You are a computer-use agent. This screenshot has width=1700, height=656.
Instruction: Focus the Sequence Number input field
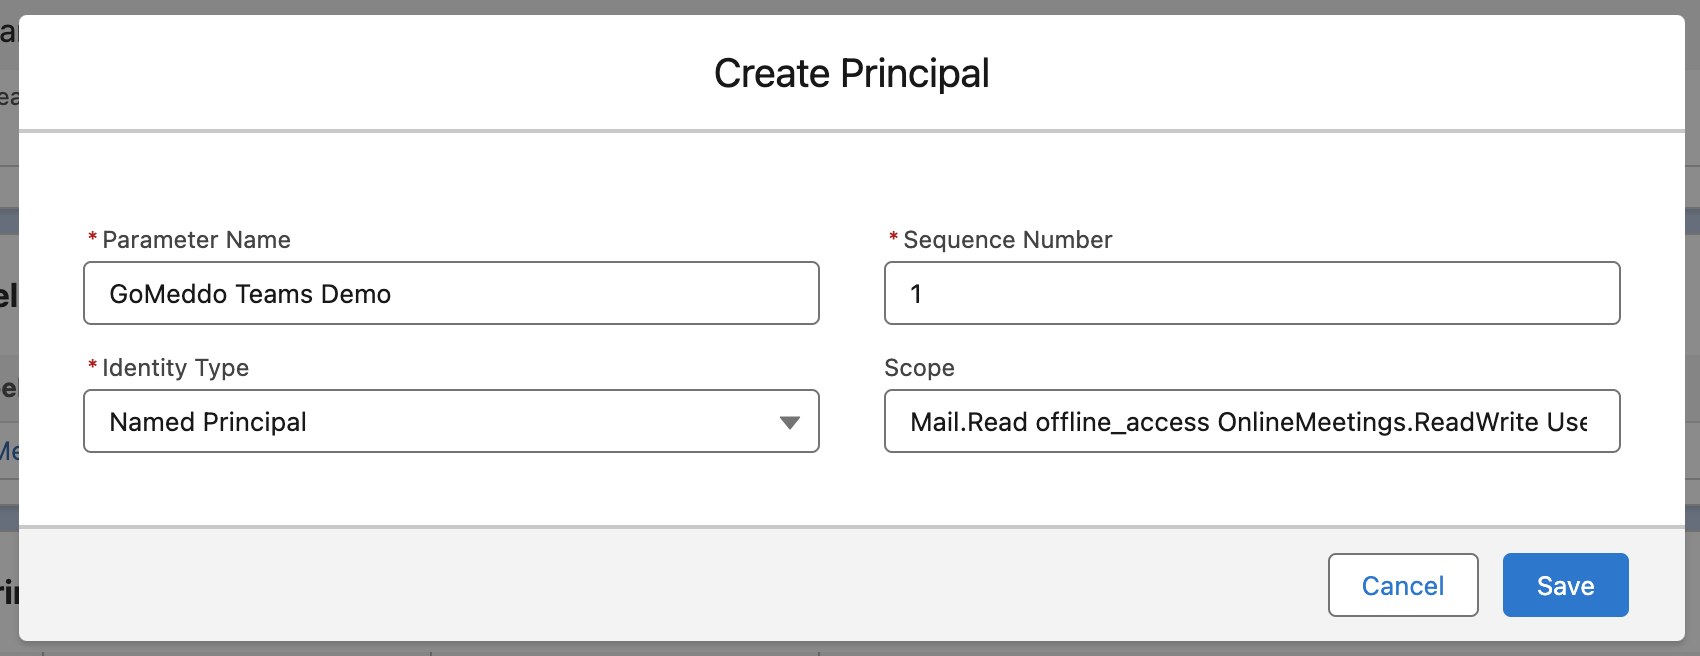1250,293
